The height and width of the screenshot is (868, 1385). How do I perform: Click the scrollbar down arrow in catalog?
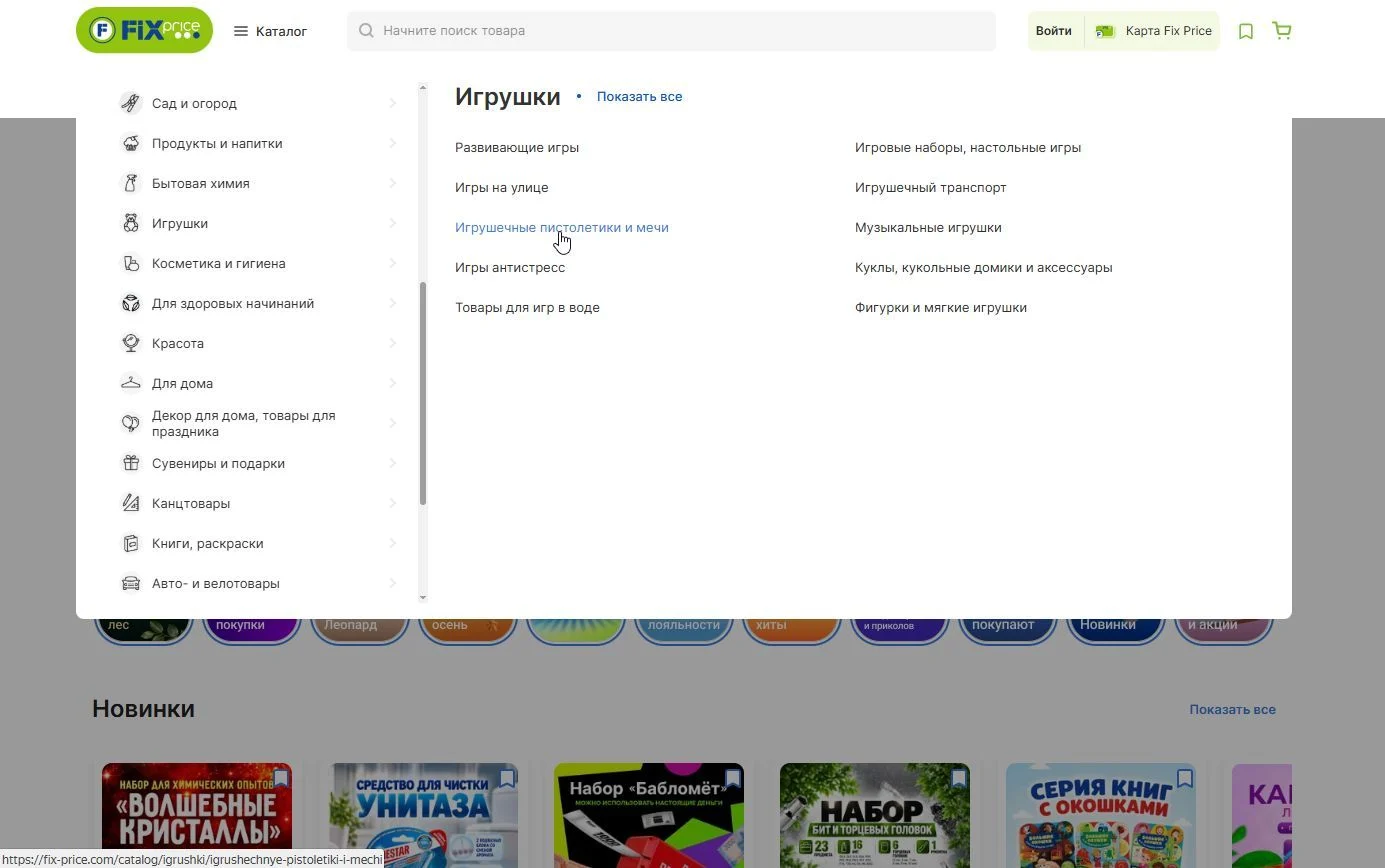point(423,598)
